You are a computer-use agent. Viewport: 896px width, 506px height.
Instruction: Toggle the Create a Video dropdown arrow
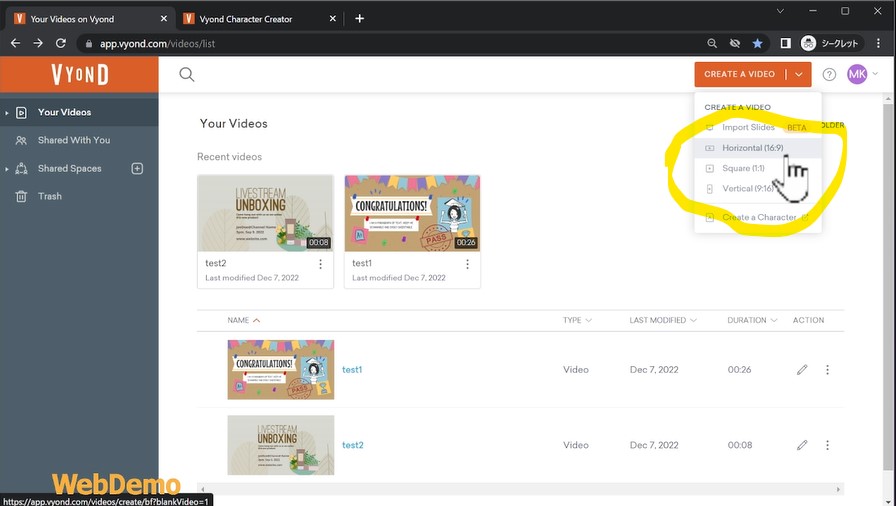click(x=799, y=74)
